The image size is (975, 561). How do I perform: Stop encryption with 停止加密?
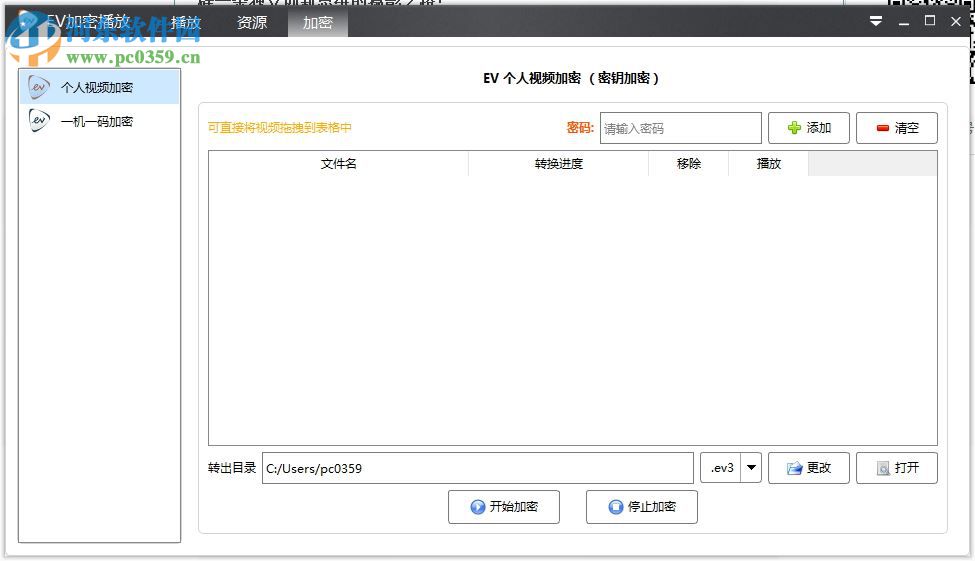tap(642, 507)
